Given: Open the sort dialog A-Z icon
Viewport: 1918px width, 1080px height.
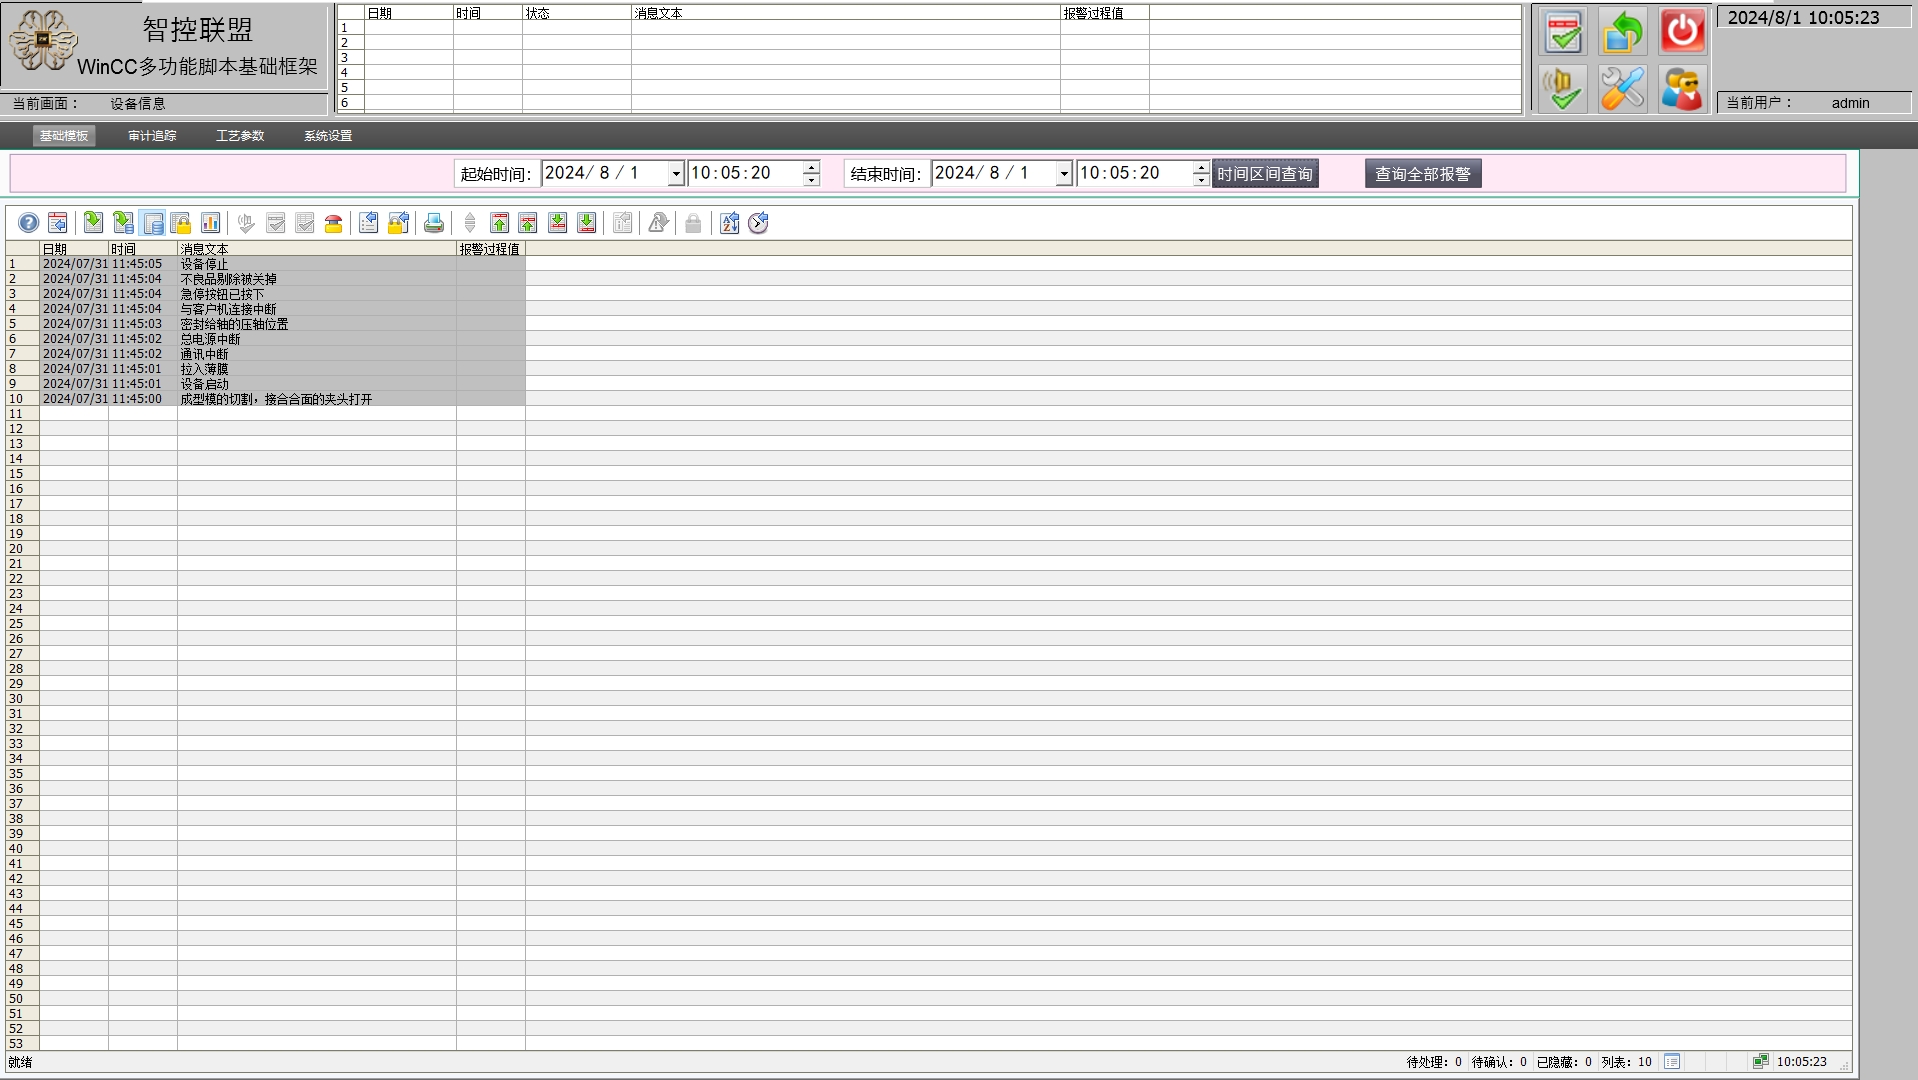Looking at the screenshot, I should coord(729,223).
